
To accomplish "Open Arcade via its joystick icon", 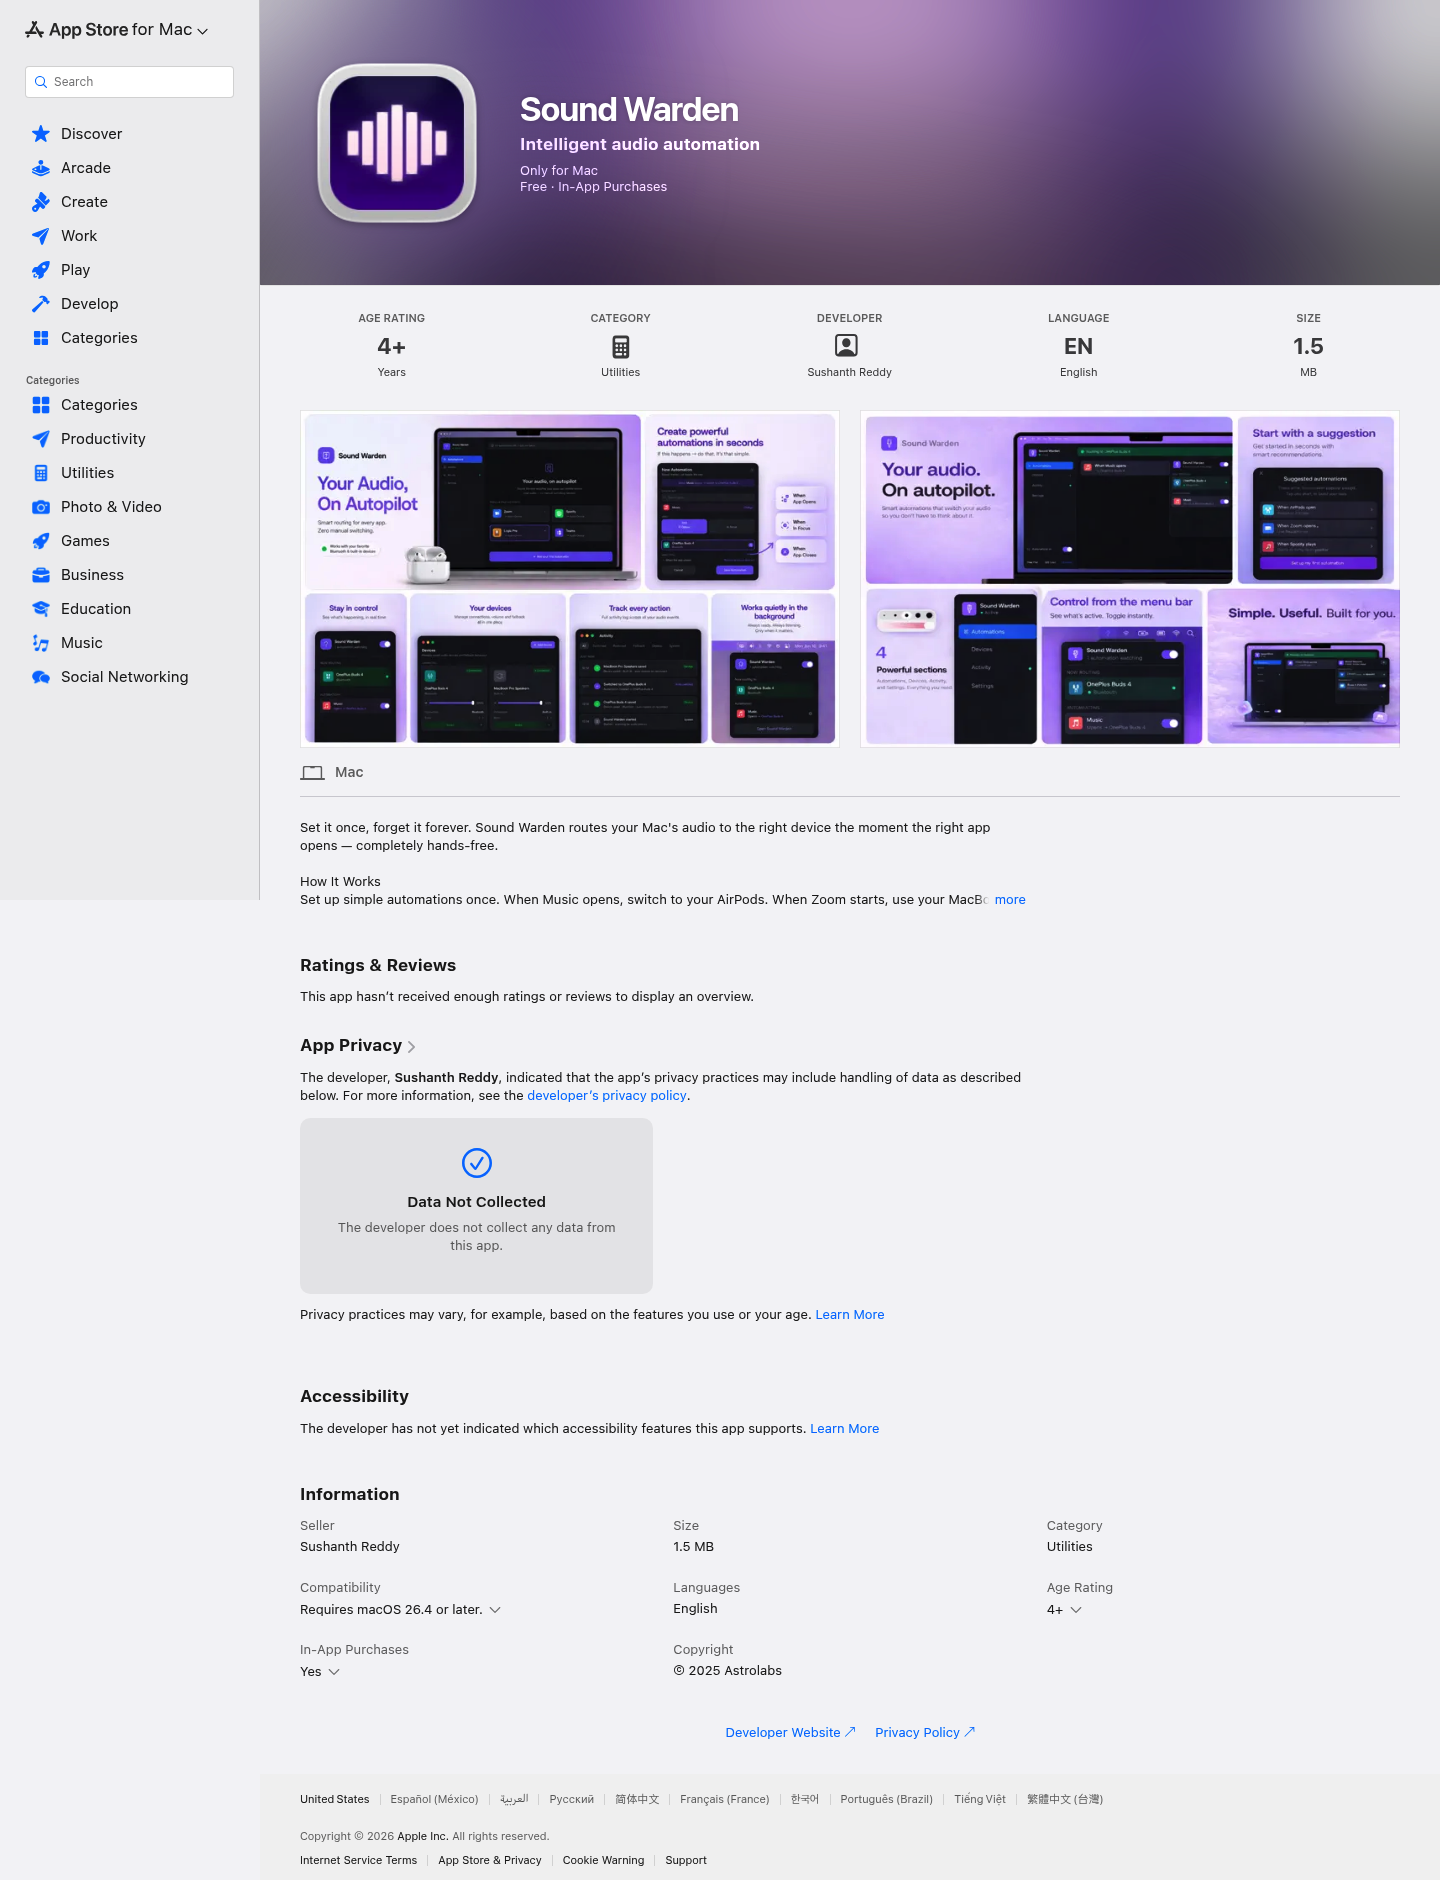I will click(x=41, y=168).
